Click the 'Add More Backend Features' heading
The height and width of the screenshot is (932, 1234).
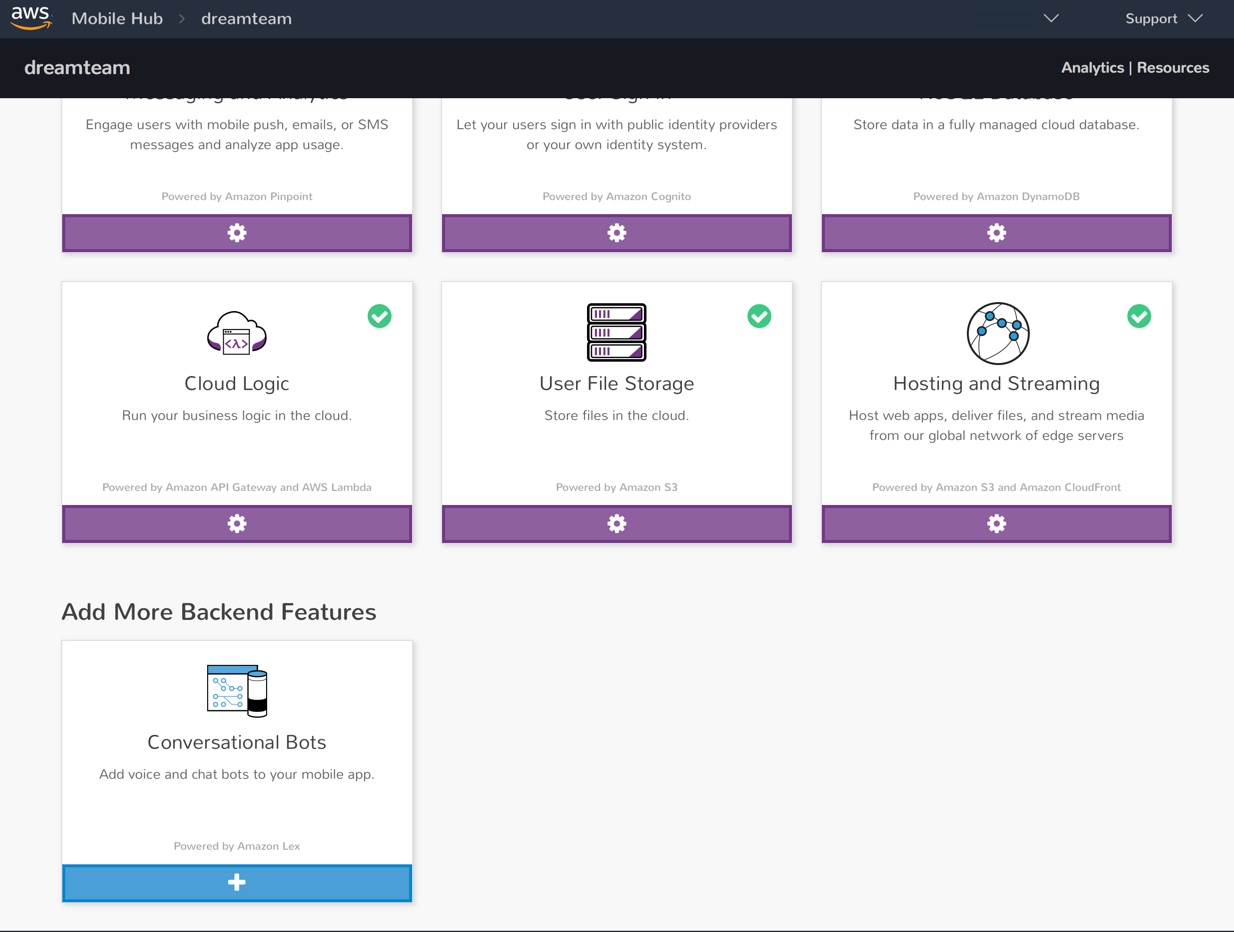pos(219,612)
